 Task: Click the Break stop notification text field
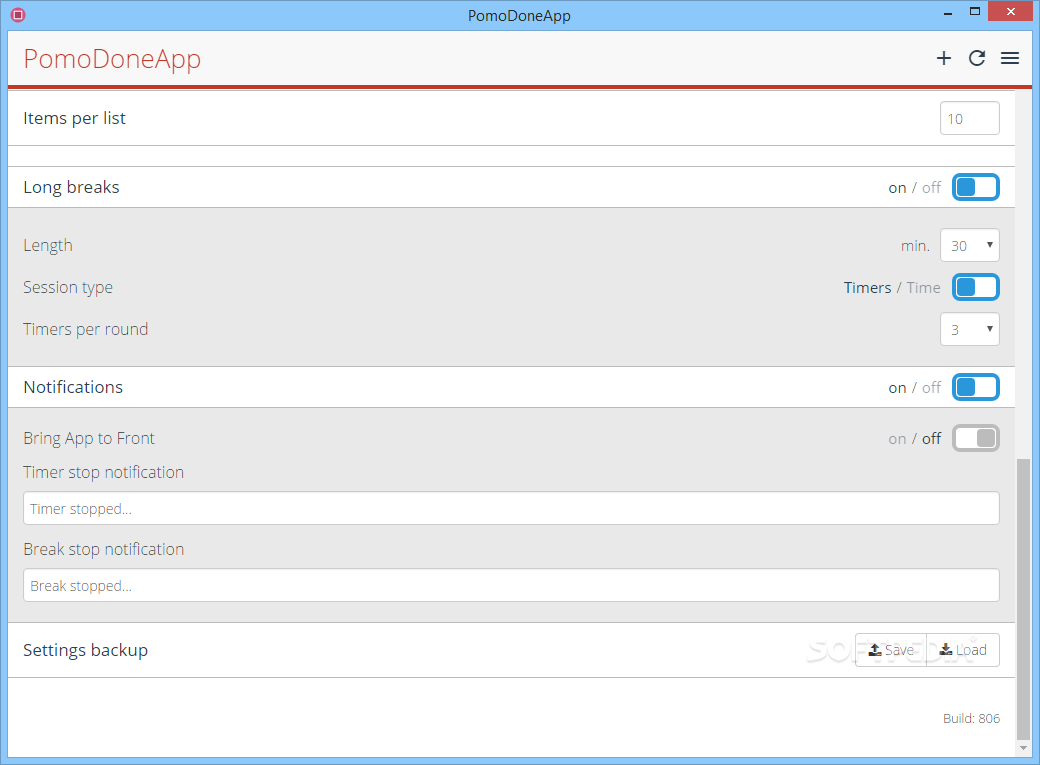pos(511,585)
